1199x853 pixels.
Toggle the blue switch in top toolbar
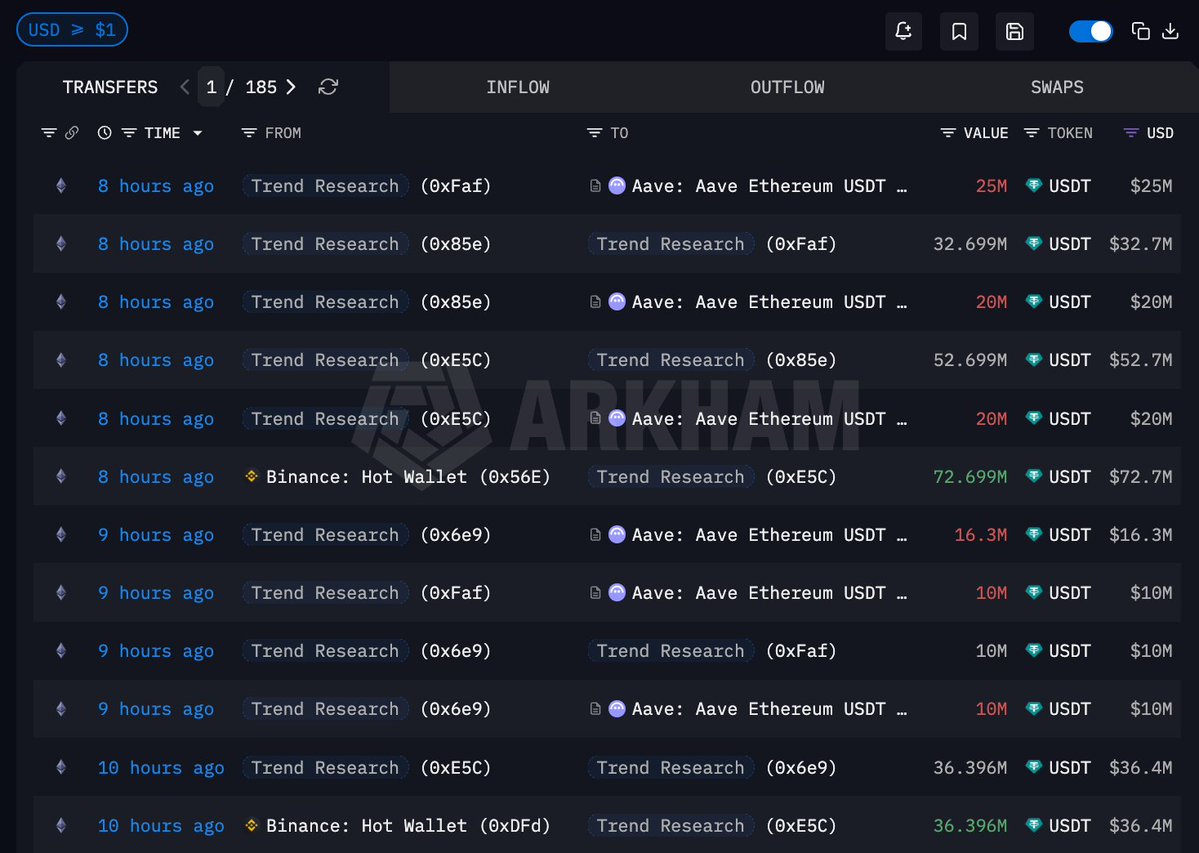click(1090, 31)
